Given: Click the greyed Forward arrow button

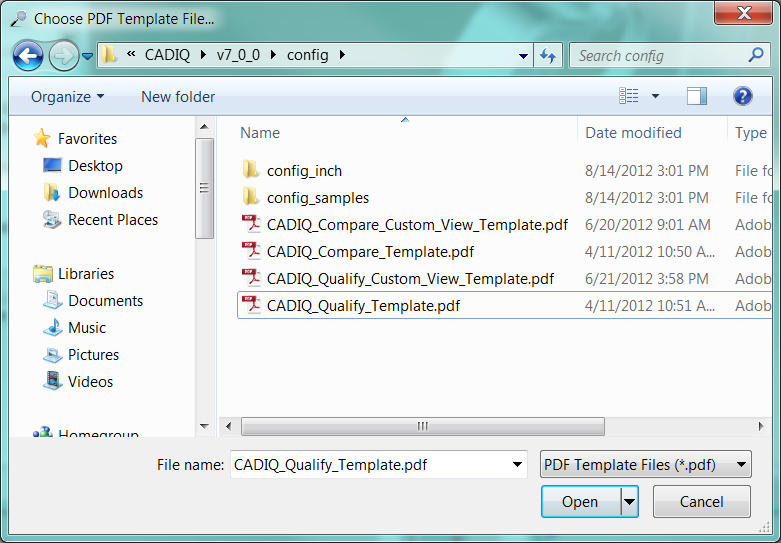Looking at the screenshot, I should [x=64, y=55].
